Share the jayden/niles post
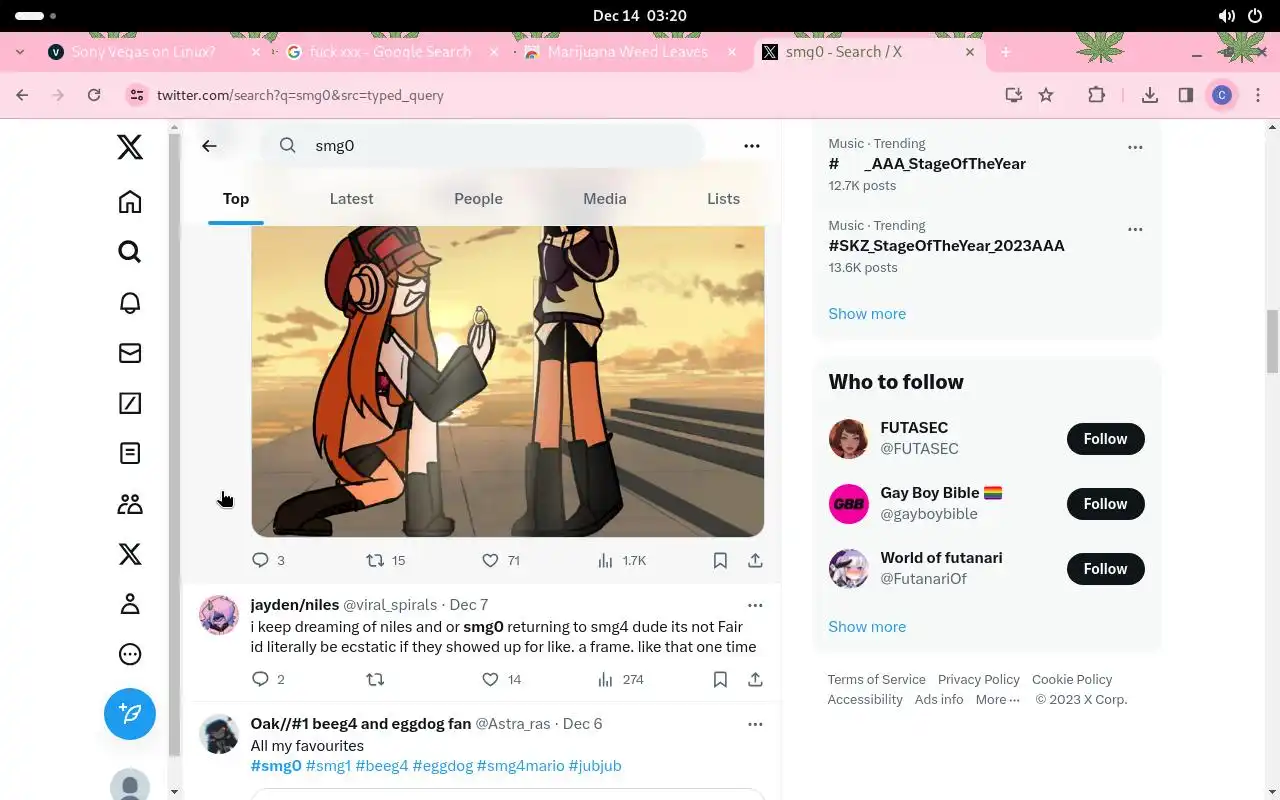 755,679
